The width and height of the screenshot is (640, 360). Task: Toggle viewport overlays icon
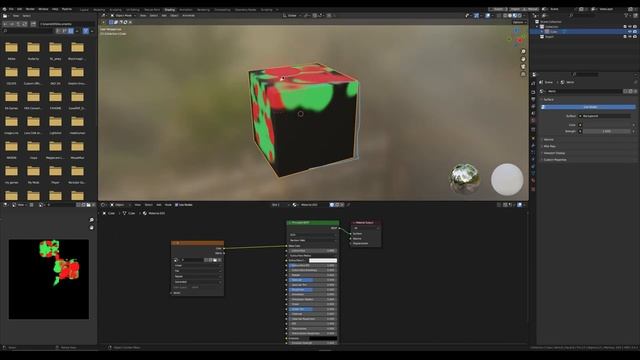(x=488, y=16)
